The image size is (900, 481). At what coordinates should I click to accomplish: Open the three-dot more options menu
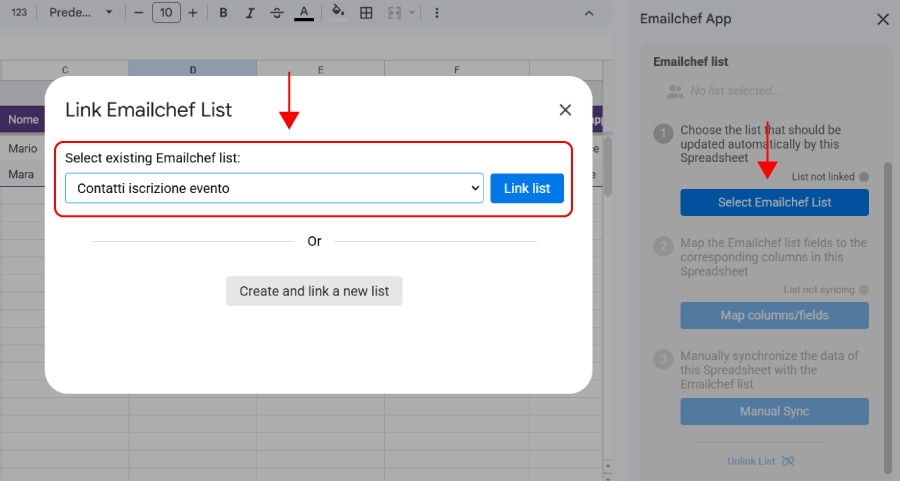[x=437, y=13]
